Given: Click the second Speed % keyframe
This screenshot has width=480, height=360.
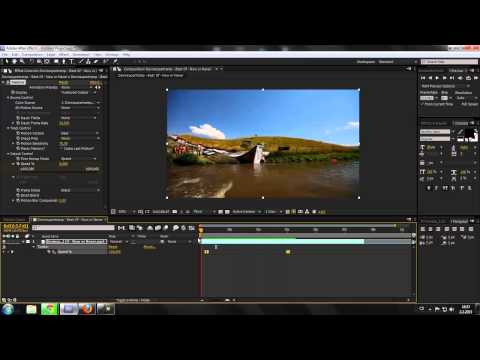Looking at the screenshot, I should coord(288,252).
